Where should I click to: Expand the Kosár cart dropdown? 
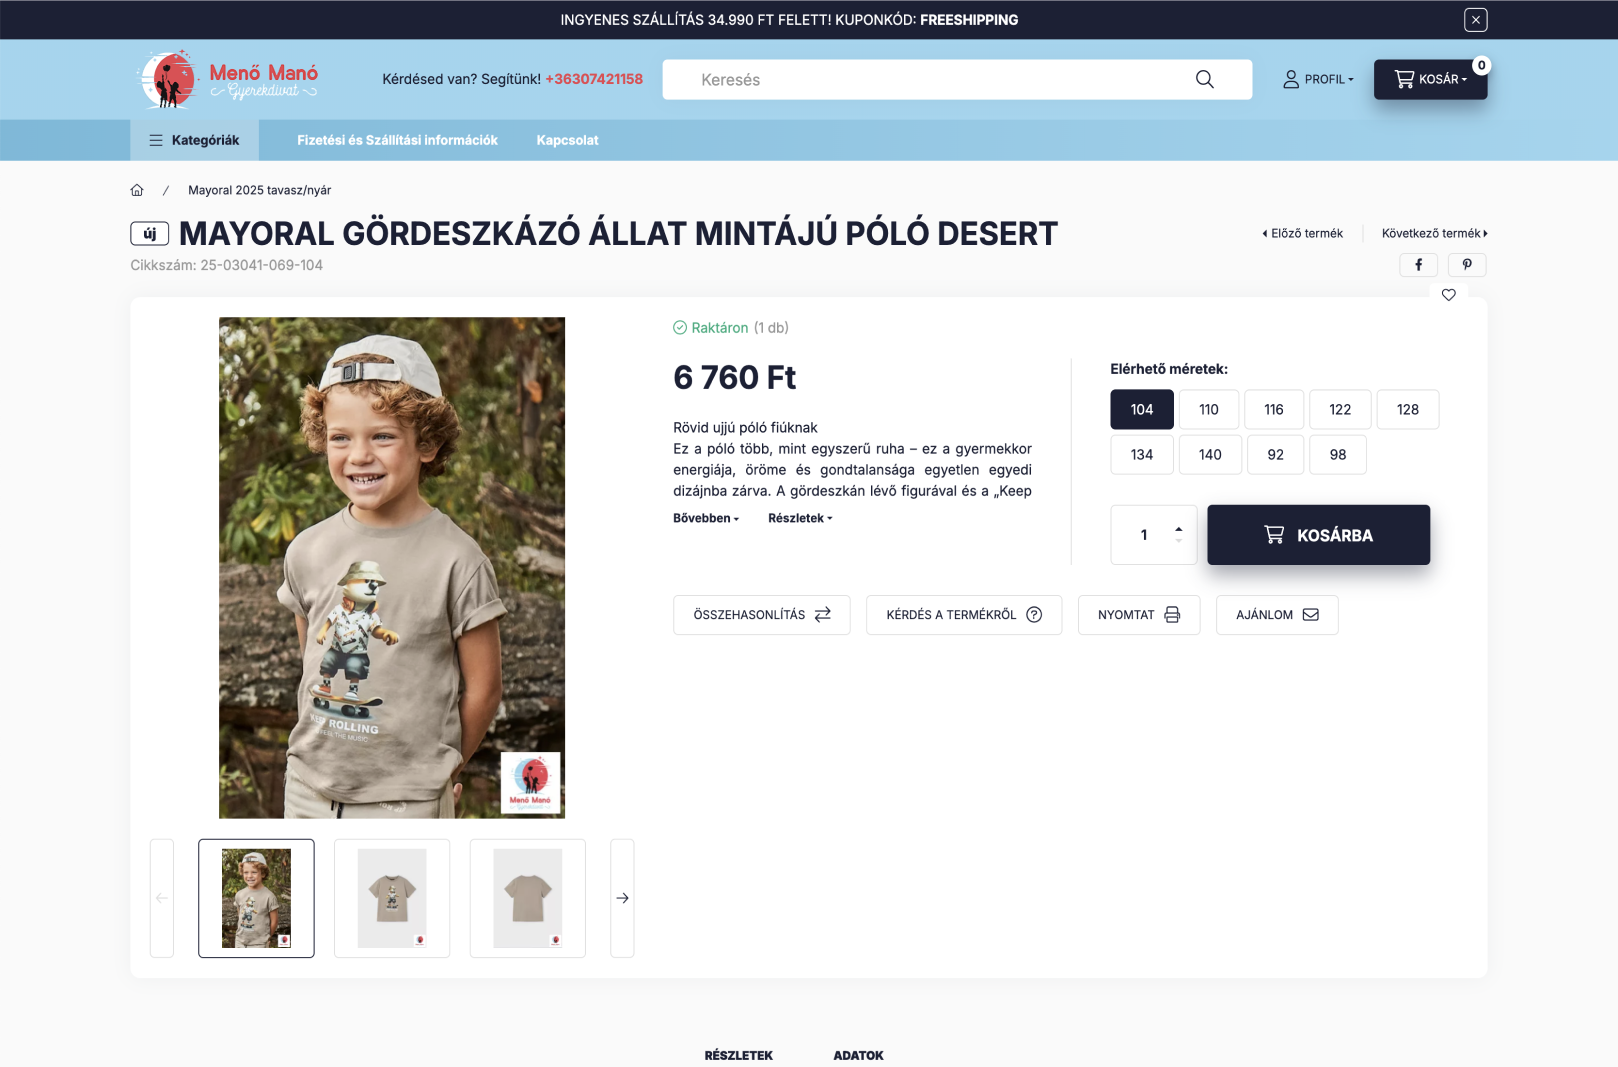[x=1430, y=79]
